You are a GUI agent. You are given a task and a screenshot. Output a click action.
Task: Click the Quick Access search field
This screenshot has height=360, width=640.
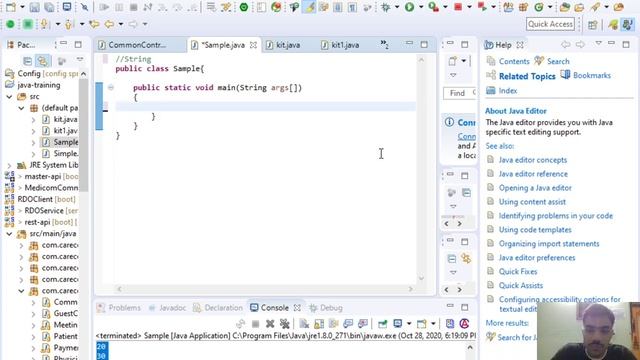(x=550, y=24)
